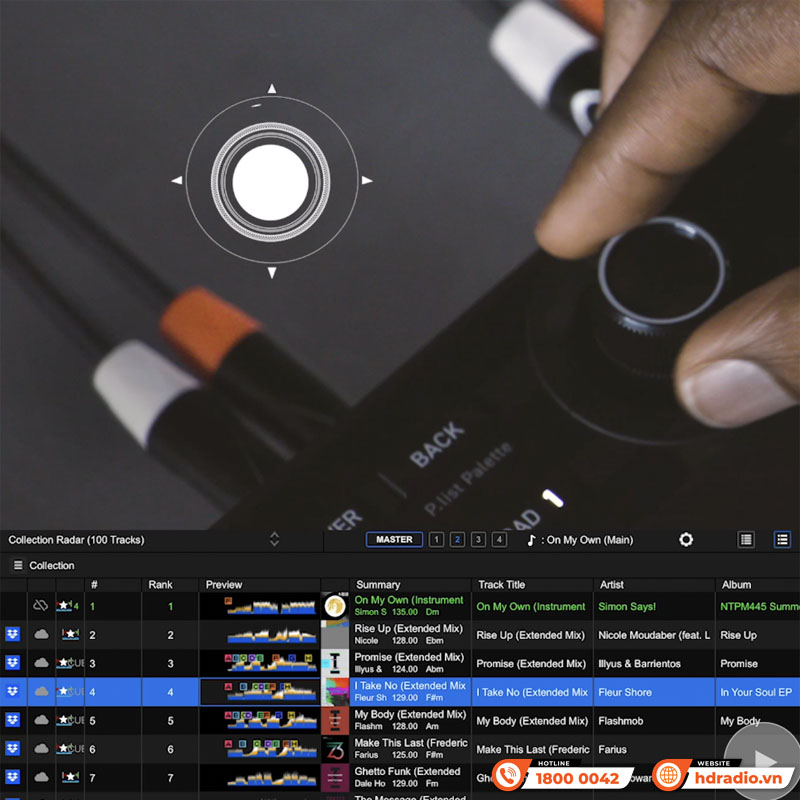
Task: Sort by the Artist column header
Action: (x=612, y=585)
